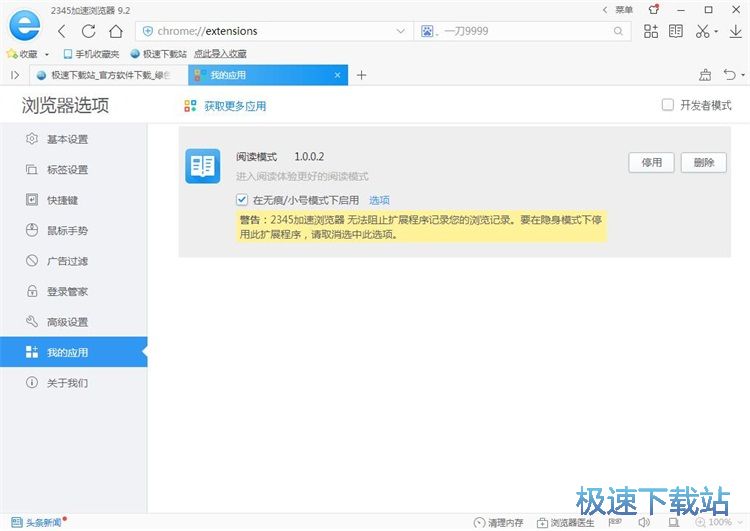The image size is (750, 531).
Task: Click the 阅读模式 extension name
Action: [256, 157]
